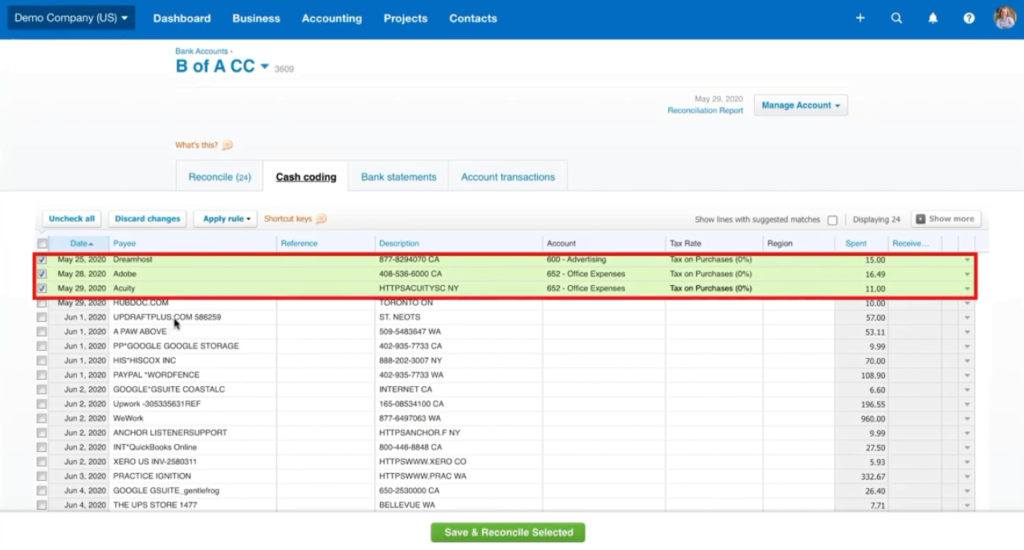This screenshot has width=1024, height=550.
Task: Click the Show more button
Action: pyautogui.click(x=945, y=219)
